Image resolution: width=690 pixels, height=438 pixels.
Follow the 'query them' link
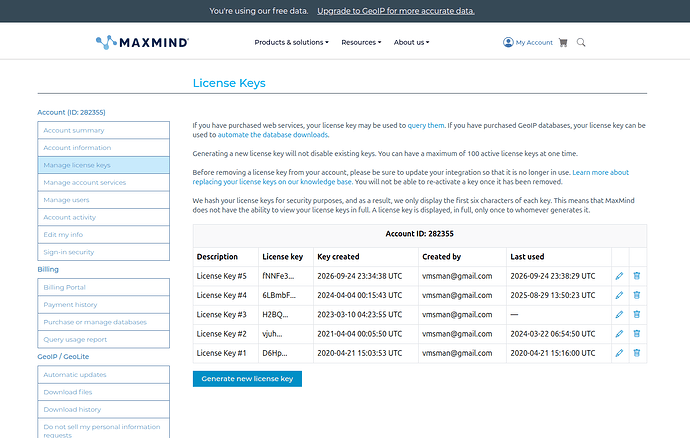tap(426, 125)
